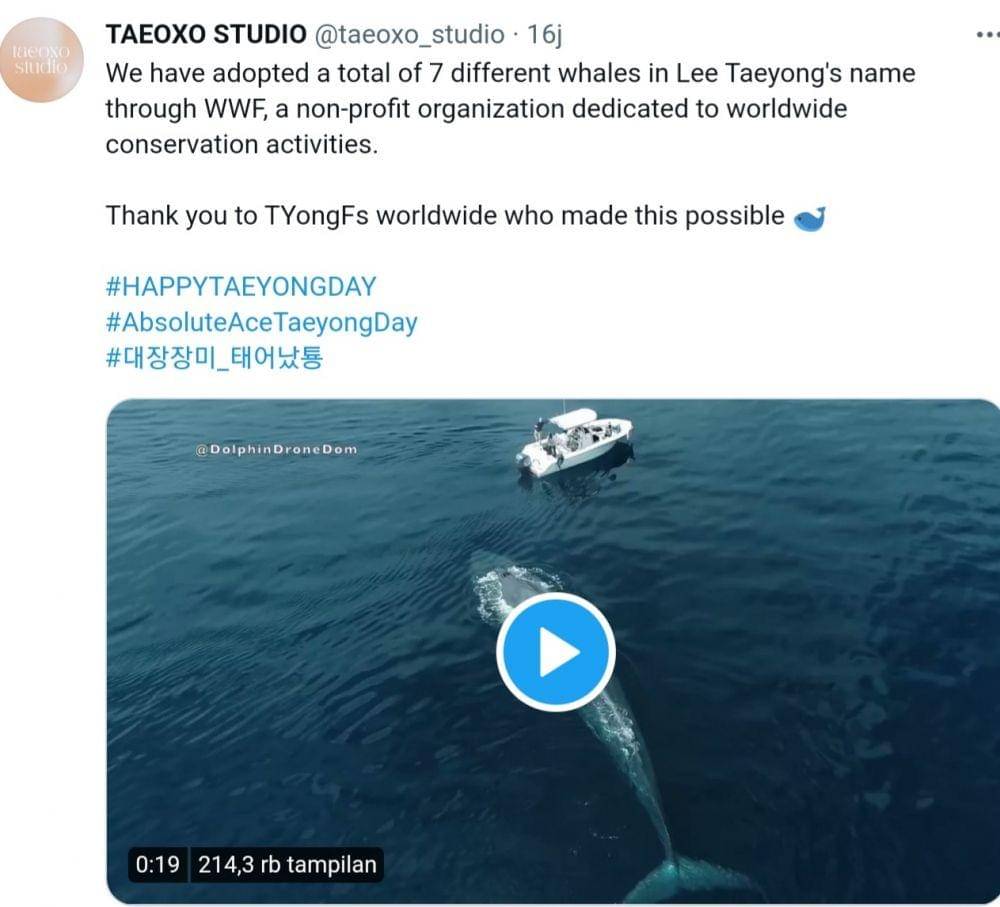Click the white boat in the video

pos(575,440)
